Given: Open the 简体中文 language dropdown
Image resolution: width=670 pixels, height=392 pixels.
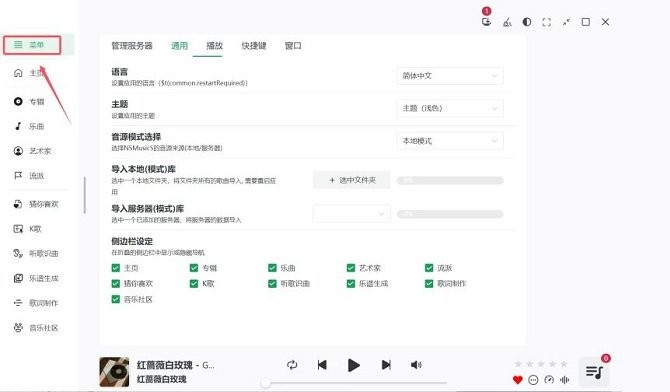Looking at the screenshot, I should pos(450,76).
